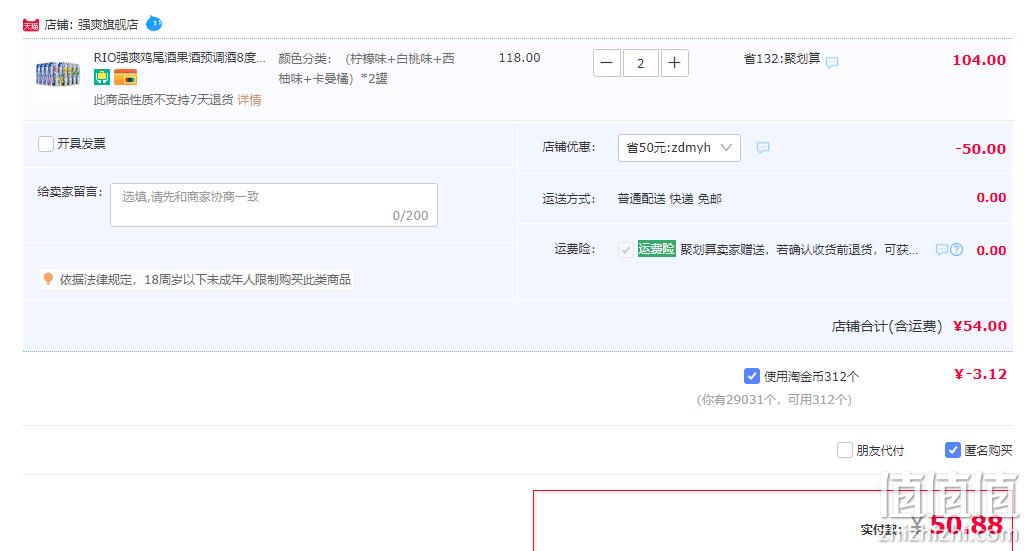
Task: Increase quantity with the plus button
Action: coord(675,63)
